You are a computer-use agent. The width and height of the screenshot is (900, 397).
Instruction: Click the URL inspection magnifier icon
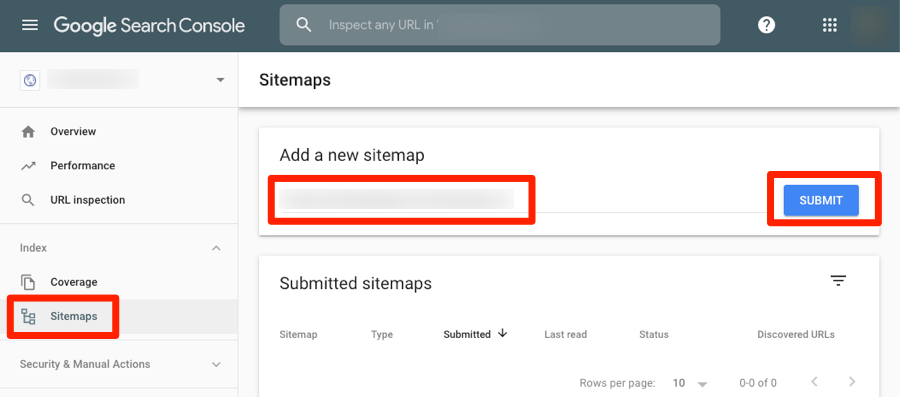click(x=28, y=200)
